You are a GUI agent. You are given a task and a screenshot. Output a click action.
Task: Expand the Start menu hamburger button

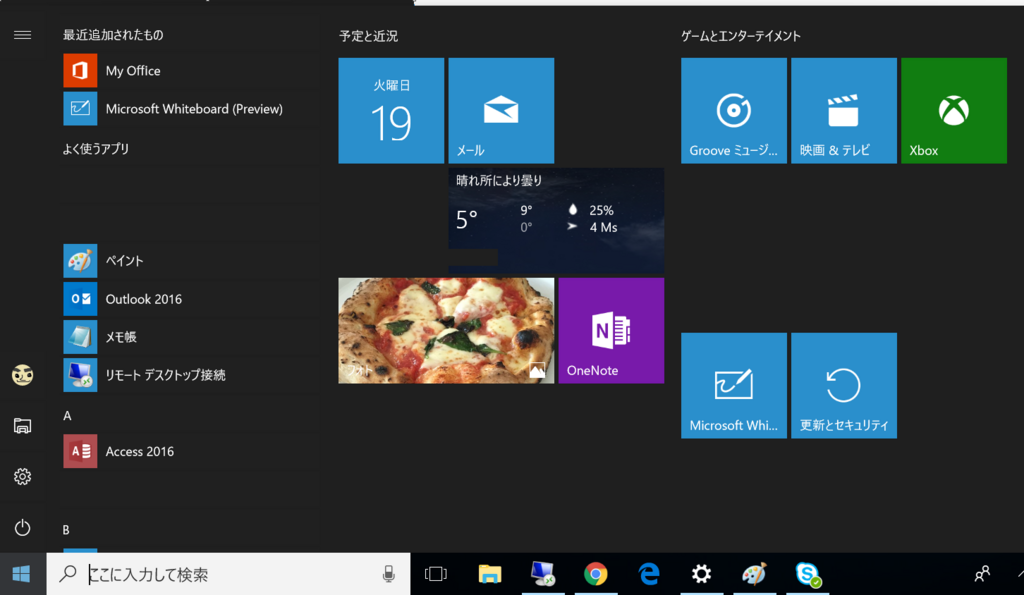pyautogui.click(x=22, y=35)
